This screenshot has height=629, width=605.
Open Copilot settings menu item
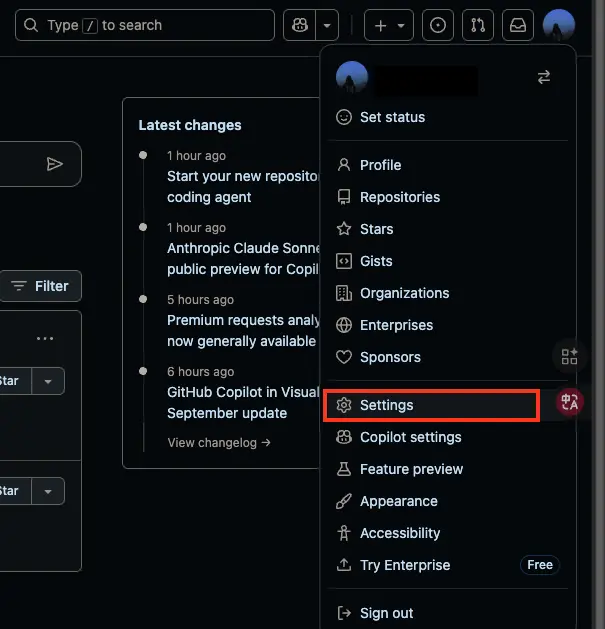(x=410, y=437)
